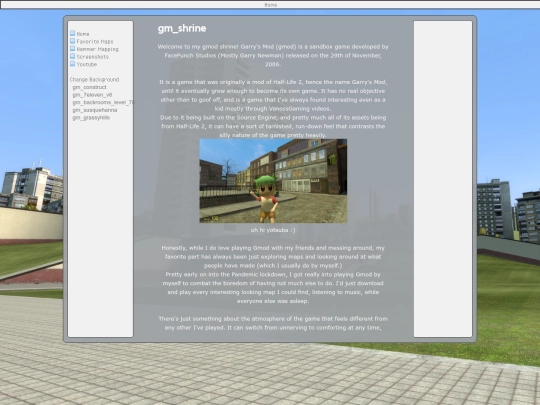Viewport: 540px width, 405px height.
Task: Click the icon beside Favorite Maps
Action: [x=72, y=41]
